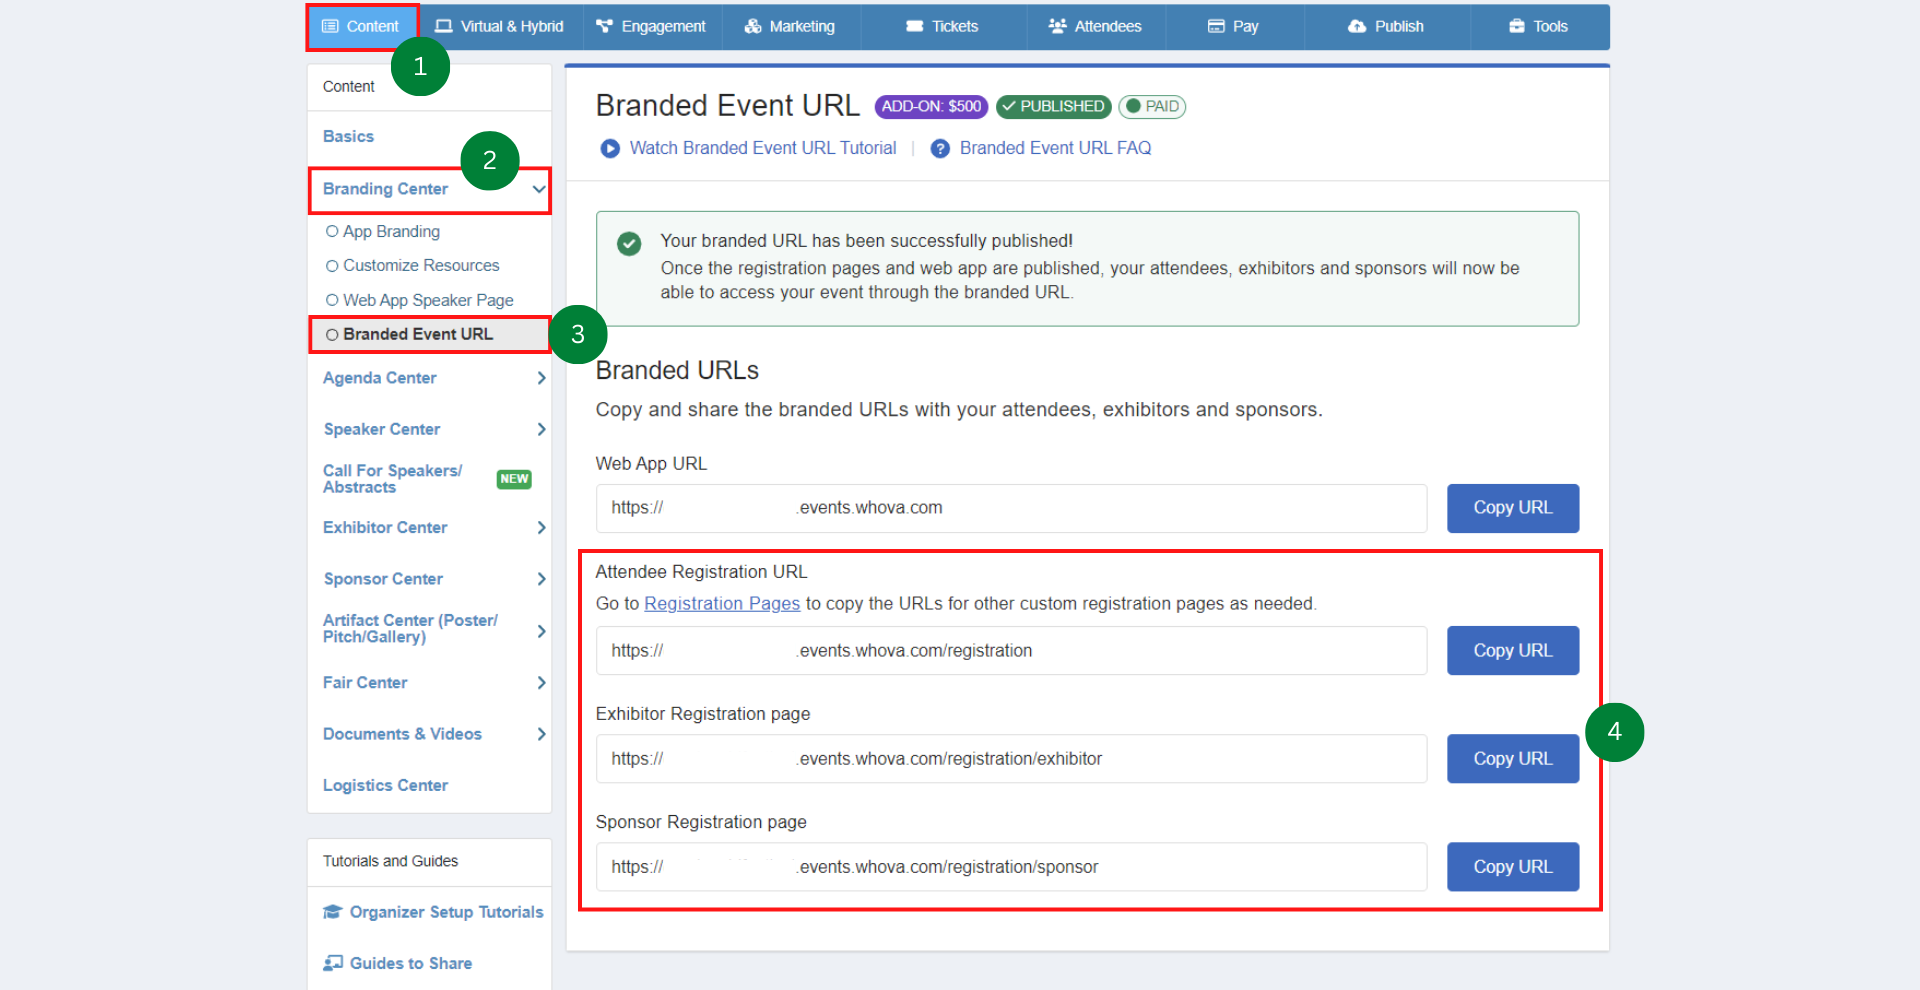
Task: Expand the Agenda Center section
Action: coord(541,377)
